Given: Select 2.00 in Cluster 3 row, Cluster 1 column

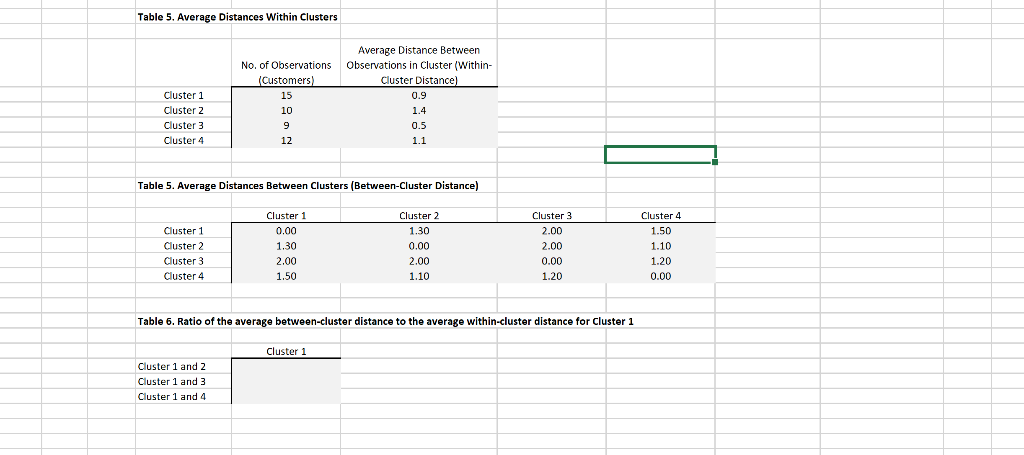Looking at the screenshot, I should pos(286,261).
